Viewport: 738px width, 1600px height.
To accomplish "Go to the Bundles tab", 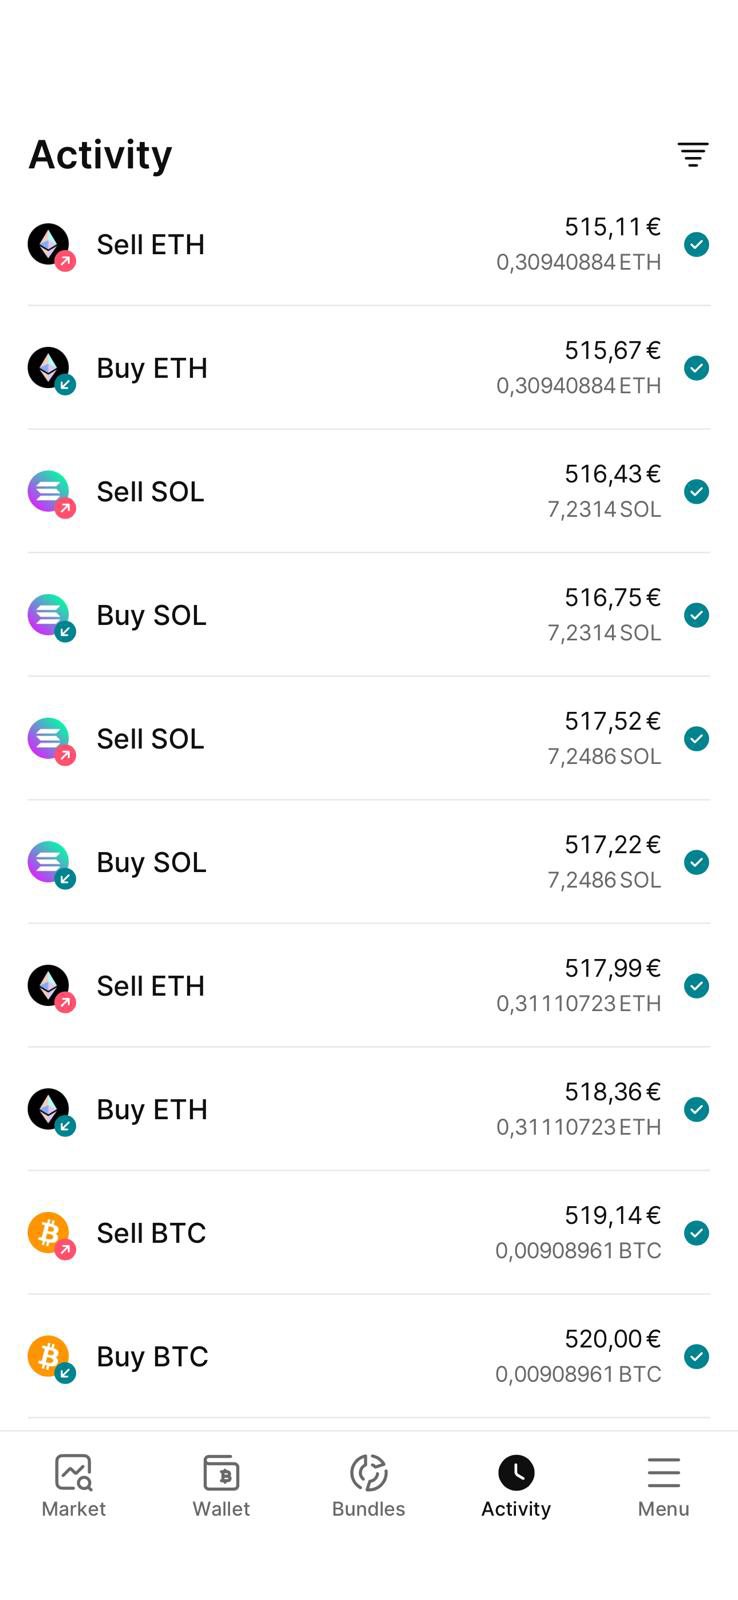I will pos(368,1486).
